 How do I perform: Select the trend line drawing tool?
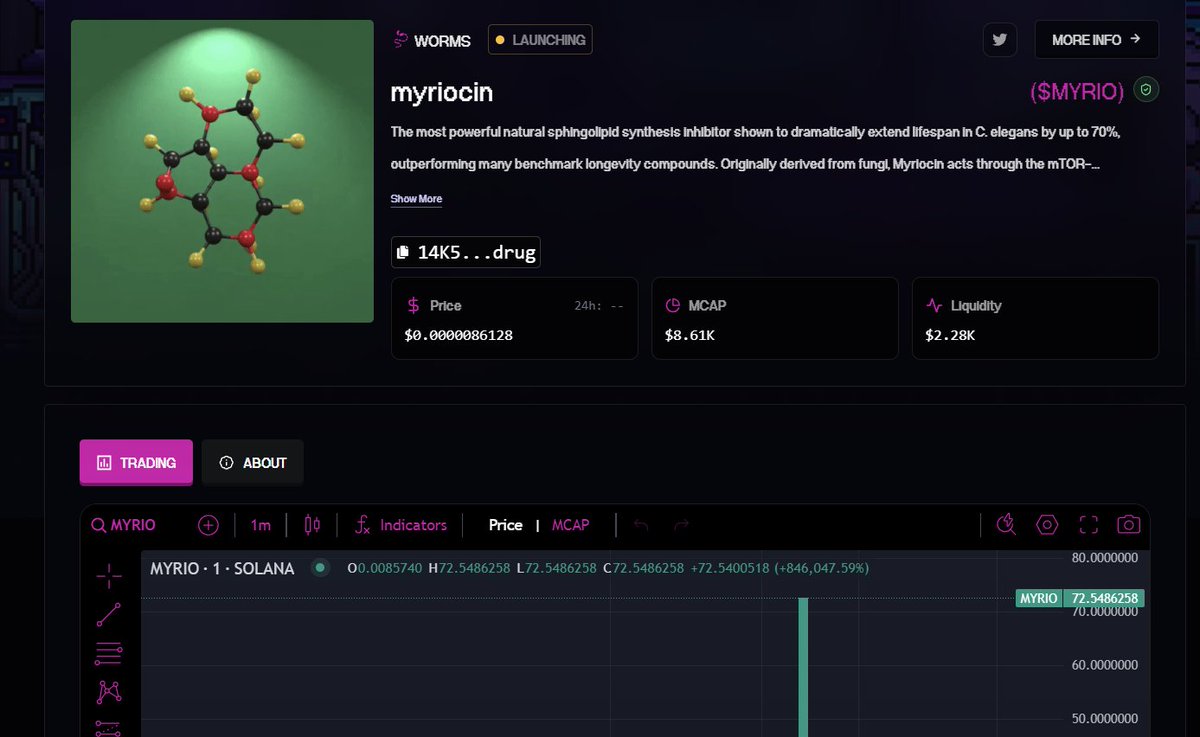click(109, 614)
